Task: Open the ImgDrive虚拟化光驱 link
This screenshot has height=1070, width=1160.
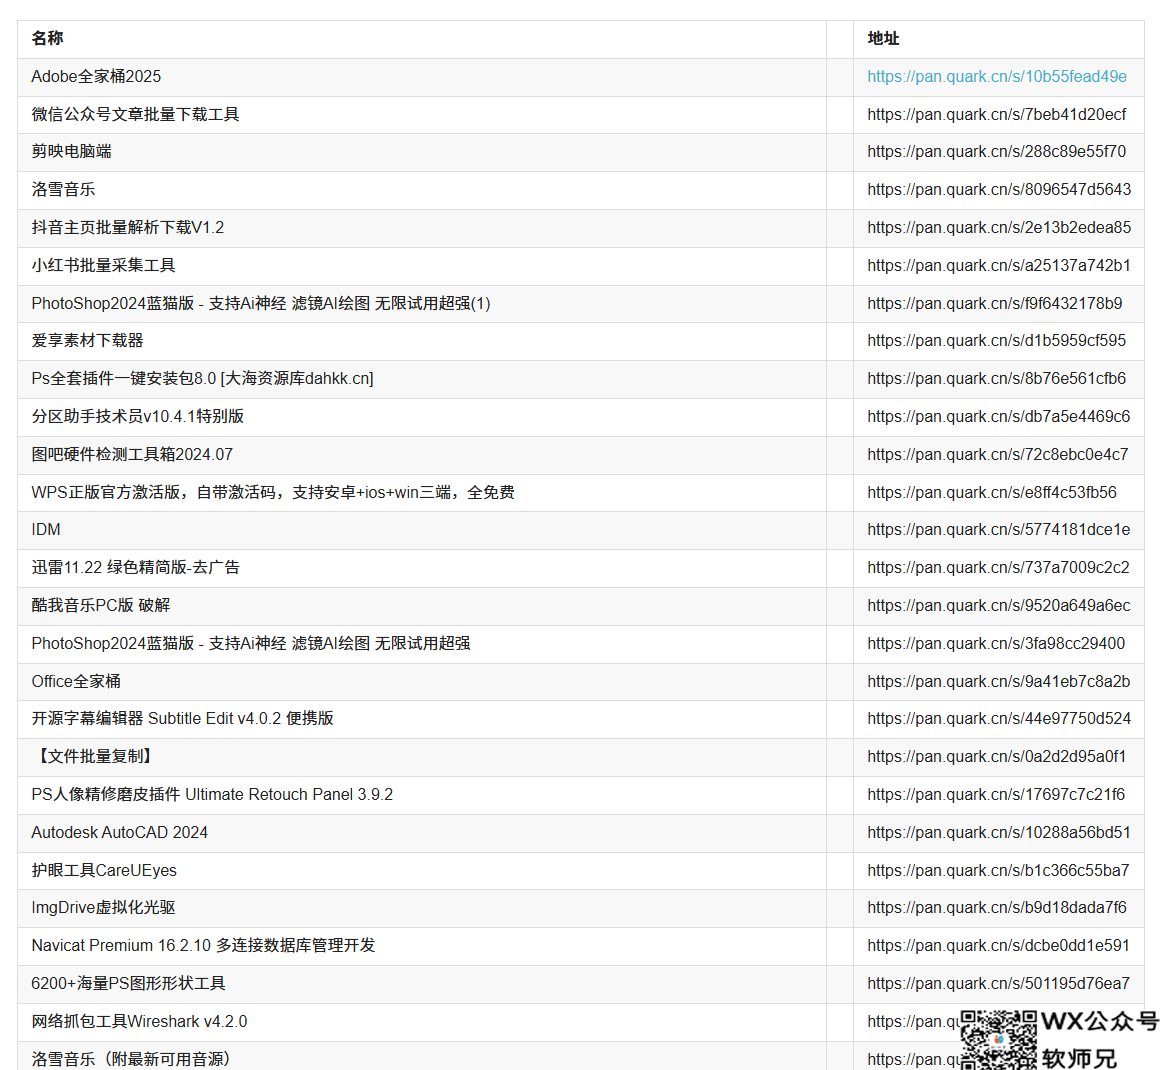Action: click(x=997, y=908)
